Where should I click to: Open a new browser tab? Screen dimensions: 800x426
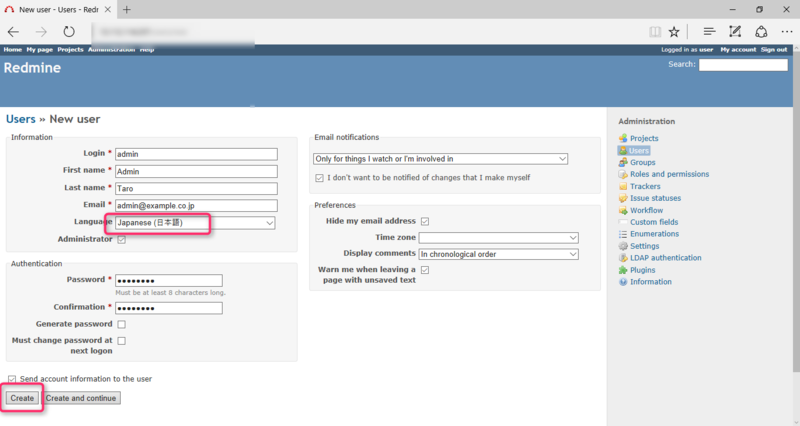tap(127, 9)
